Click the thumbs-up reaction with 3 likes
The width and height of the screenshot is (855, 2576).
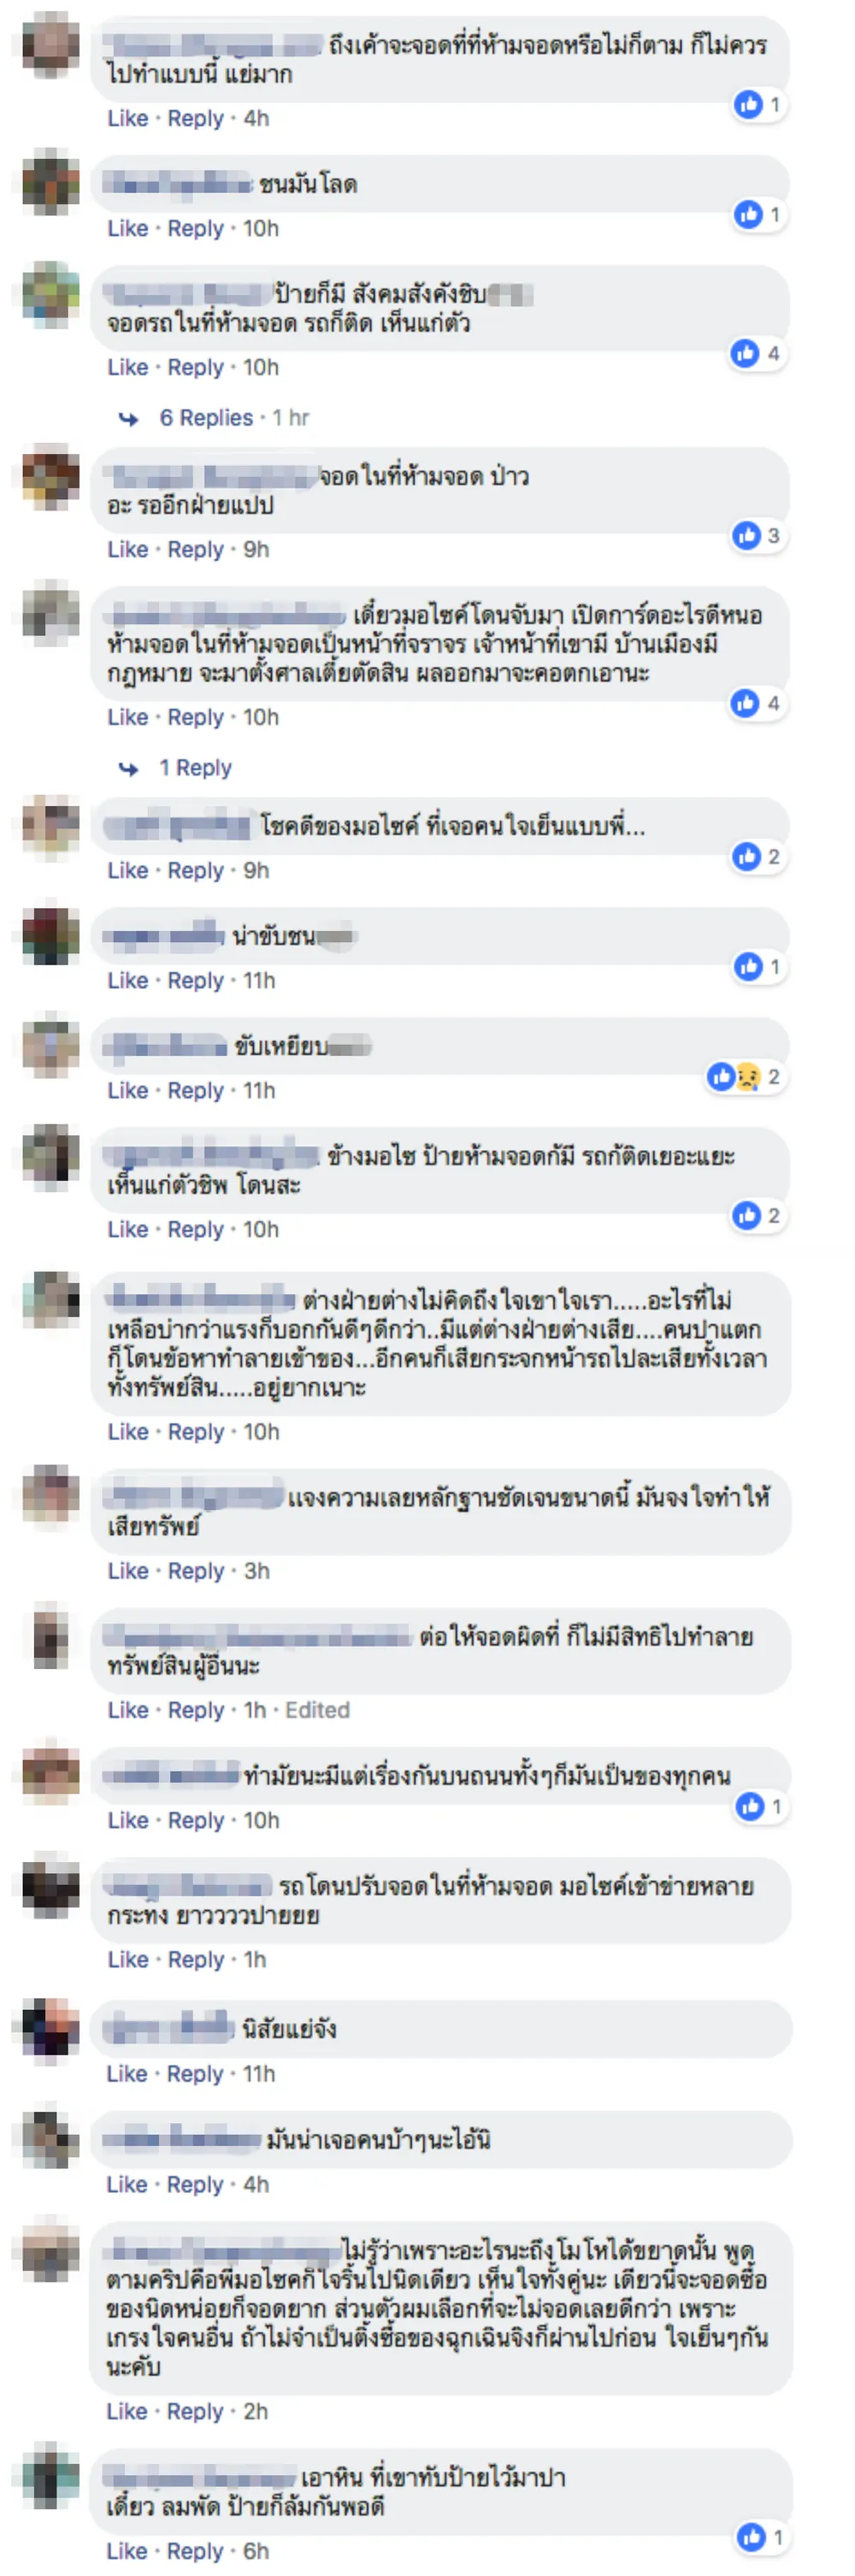pyautogui.click(x=757, y=535)
